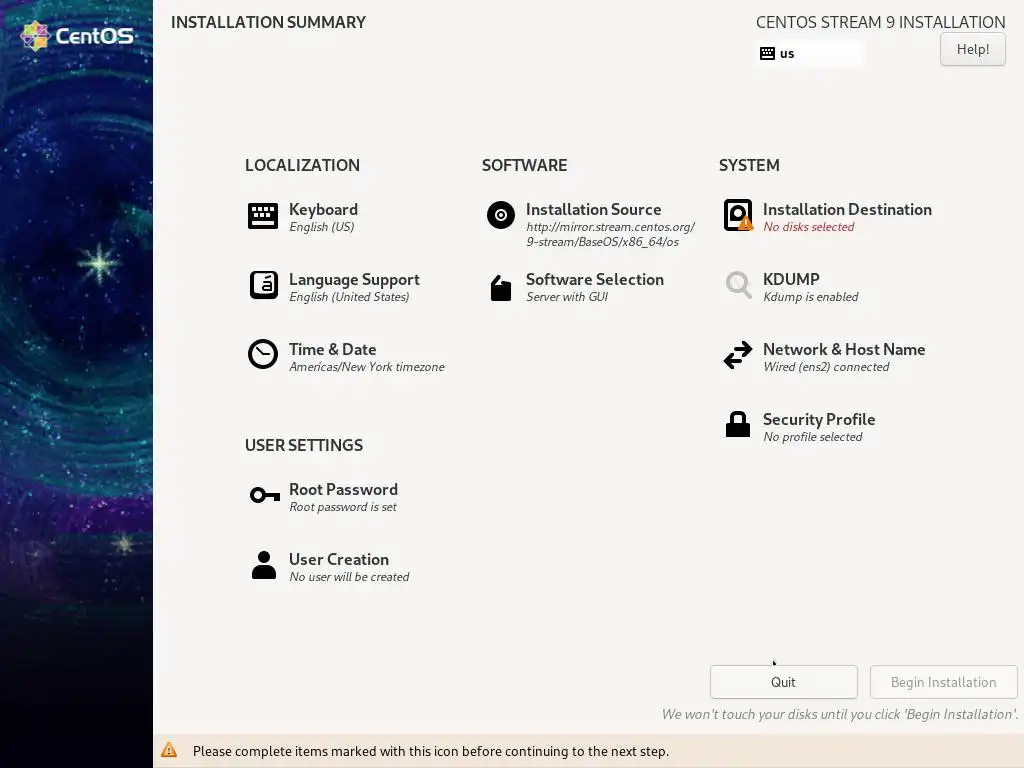This screenshot has width=1024, height=768.
Task: Open Network & Host Name arrows icon
Action: pos(738,355)
